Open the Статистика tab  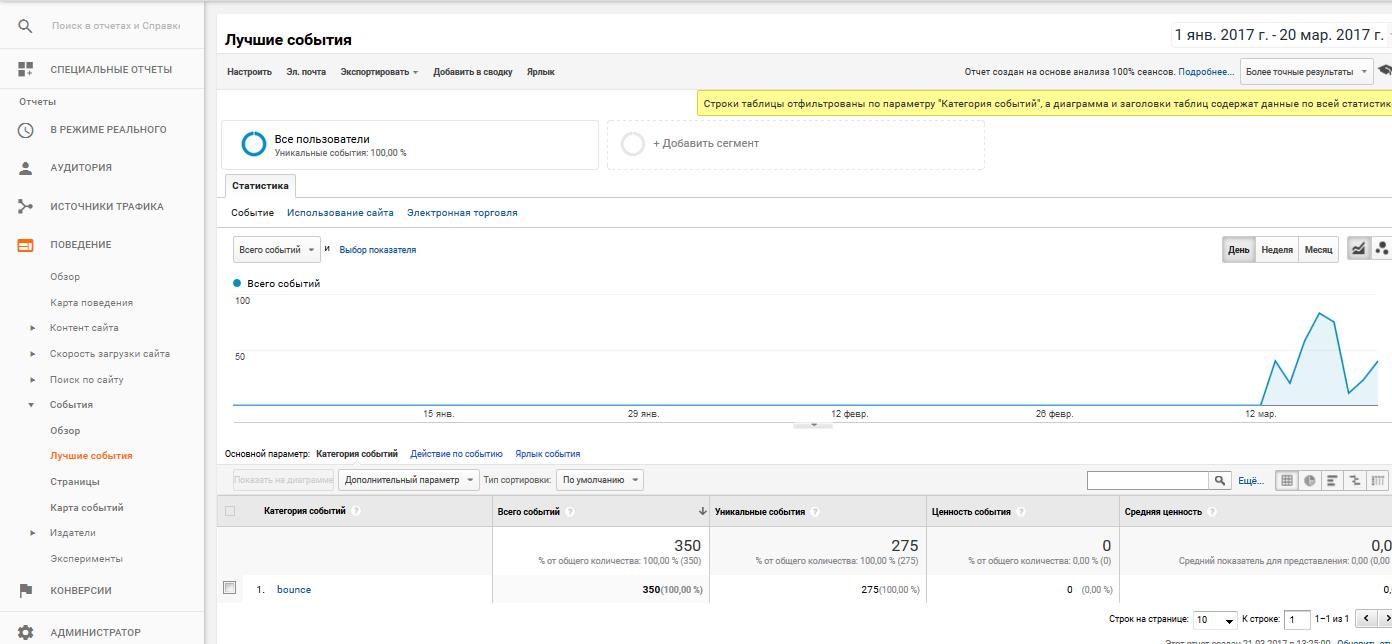(260, 186)
